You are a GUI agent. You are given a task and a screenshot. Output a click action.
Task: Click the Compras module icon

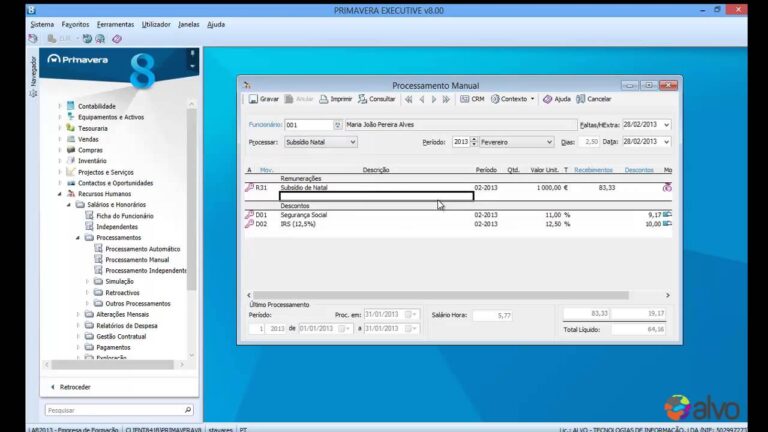[71, 150]
